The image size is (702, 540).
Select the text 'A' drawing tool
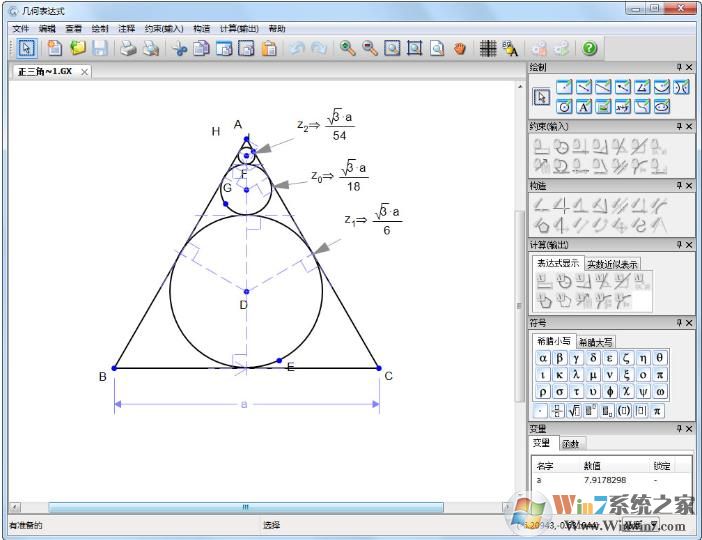584,107
